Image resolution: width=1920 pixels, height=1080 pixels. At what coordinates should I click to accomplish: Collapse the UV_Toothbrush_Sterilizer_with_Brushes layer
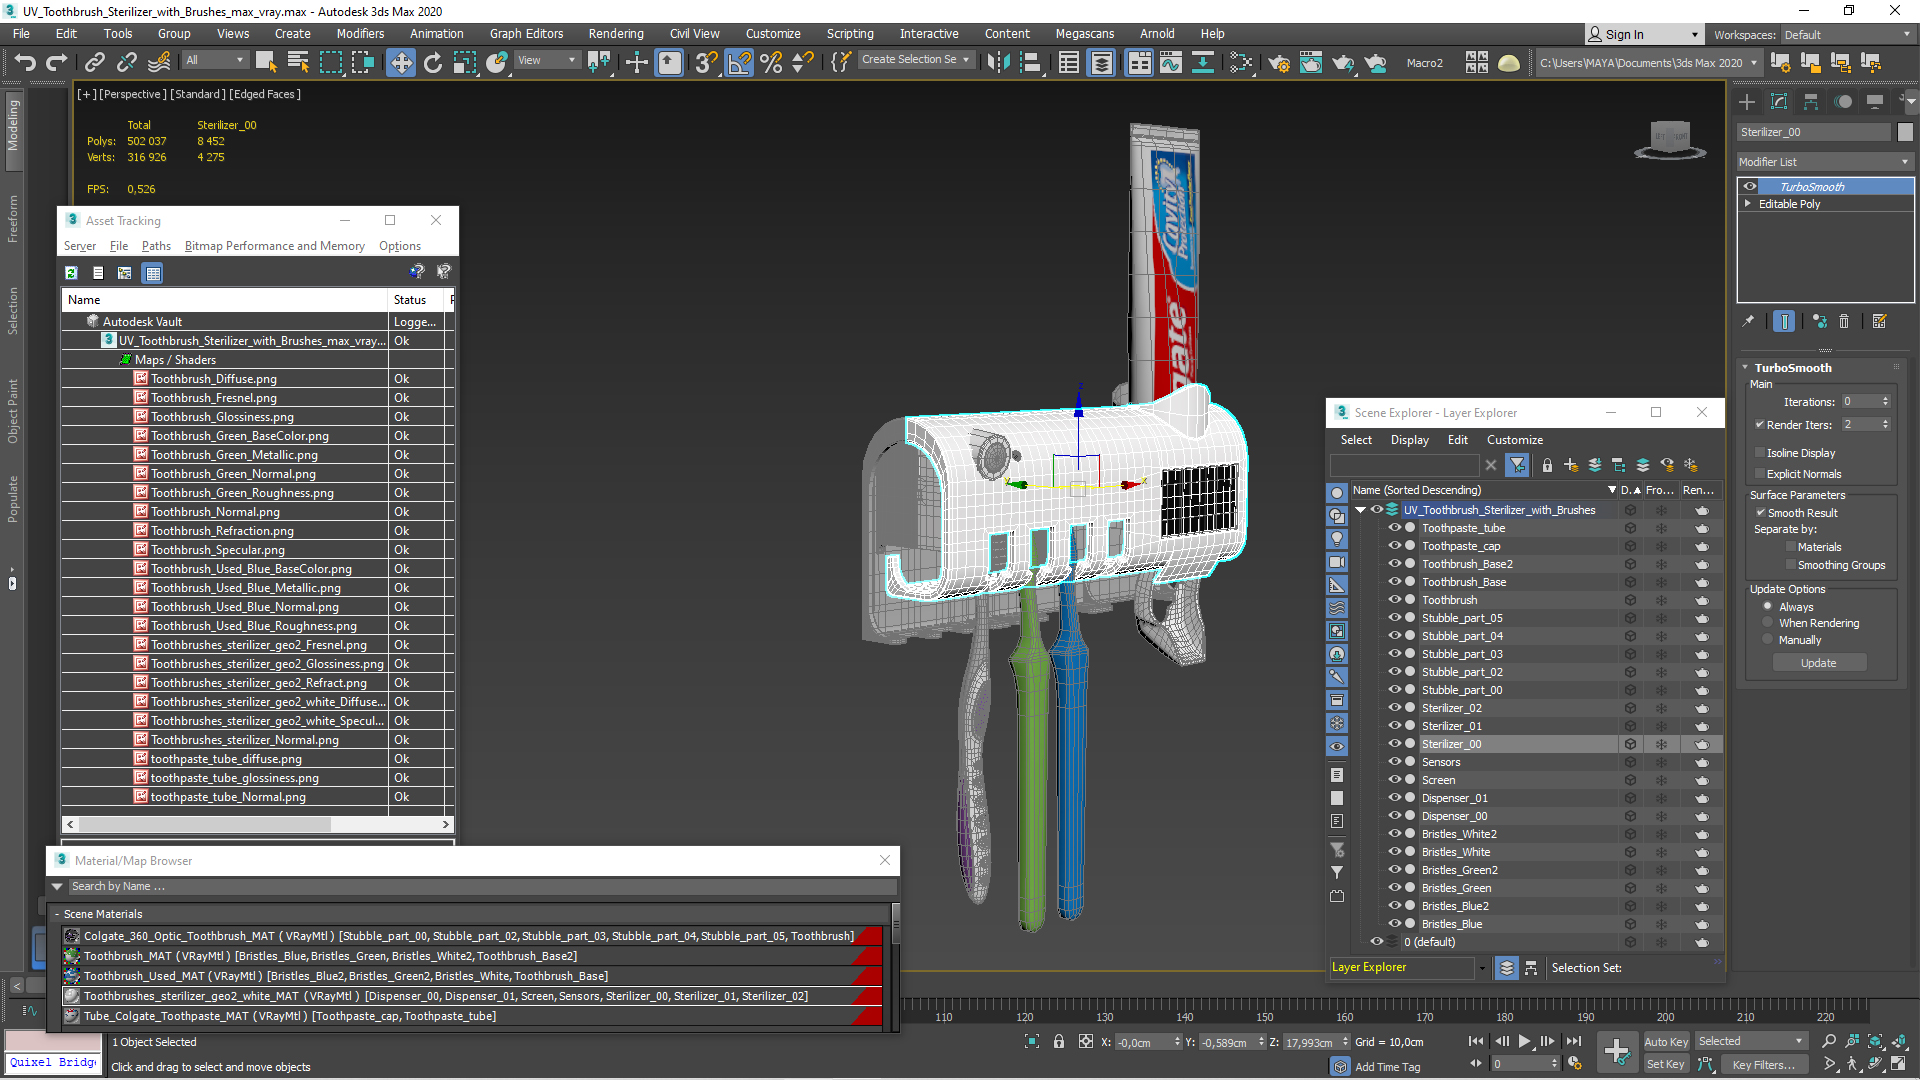[x=1360, y=510]
